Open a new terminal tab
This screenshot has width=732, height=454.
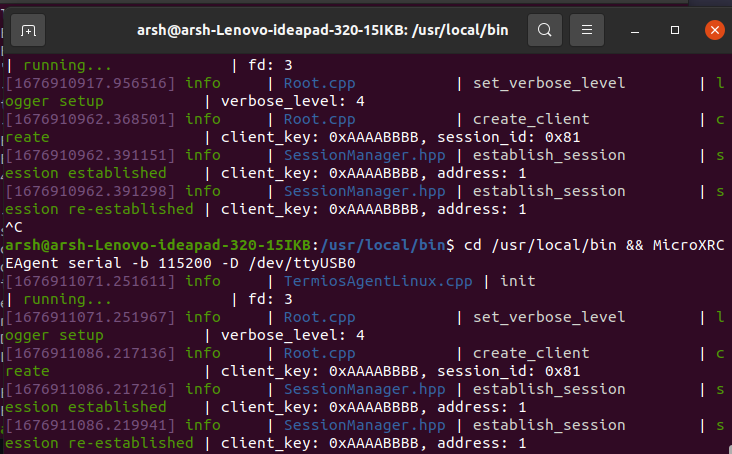tap(28, 30)
